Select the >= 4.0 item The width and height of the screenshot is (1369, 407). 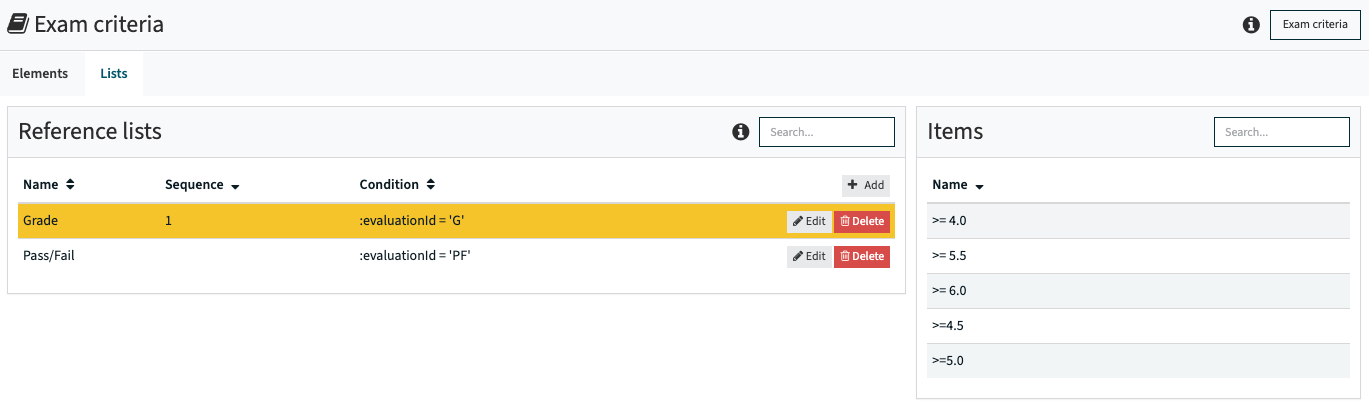click(1138, 221)
